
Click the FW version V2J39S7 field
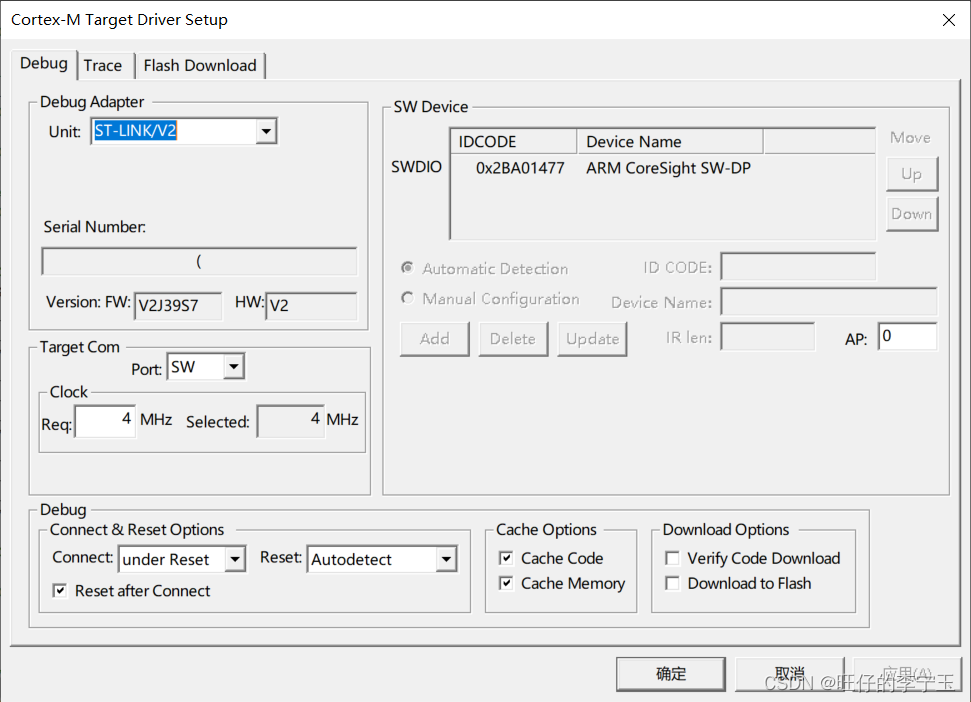tap(178, 306)
